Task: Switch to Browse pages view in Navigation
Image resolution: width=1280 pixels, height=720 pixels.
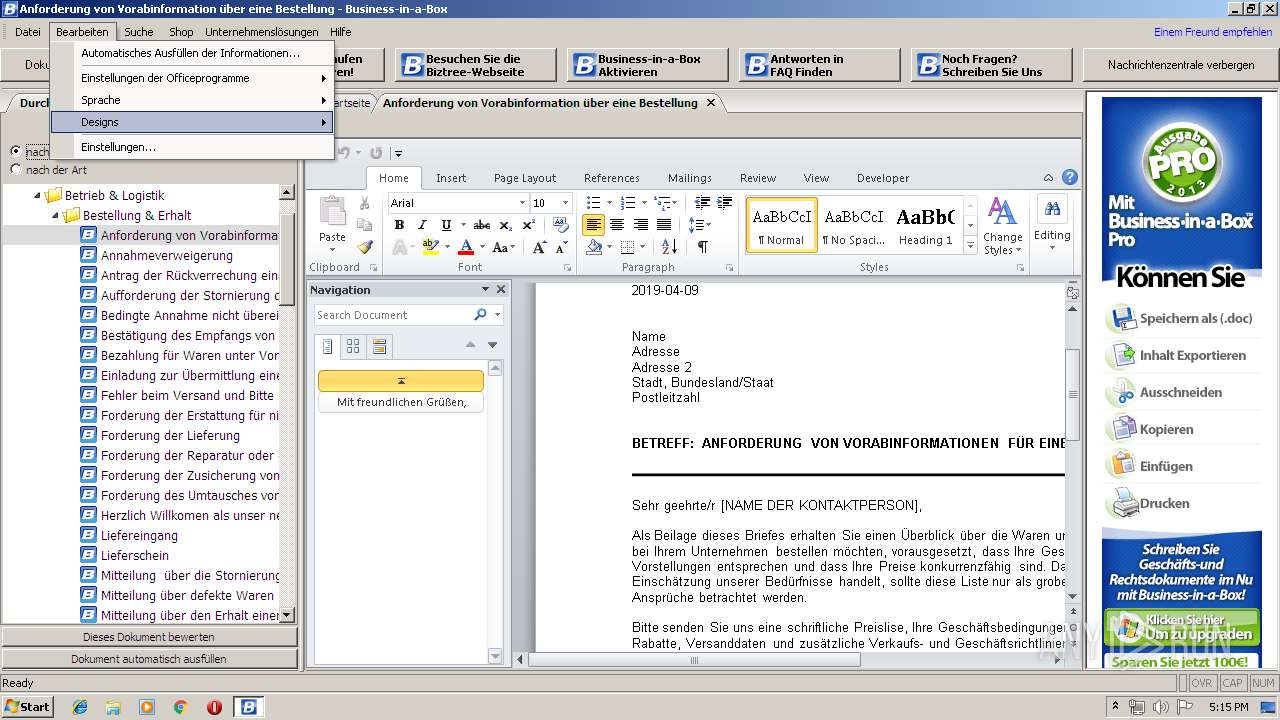Action: (353, 346)
